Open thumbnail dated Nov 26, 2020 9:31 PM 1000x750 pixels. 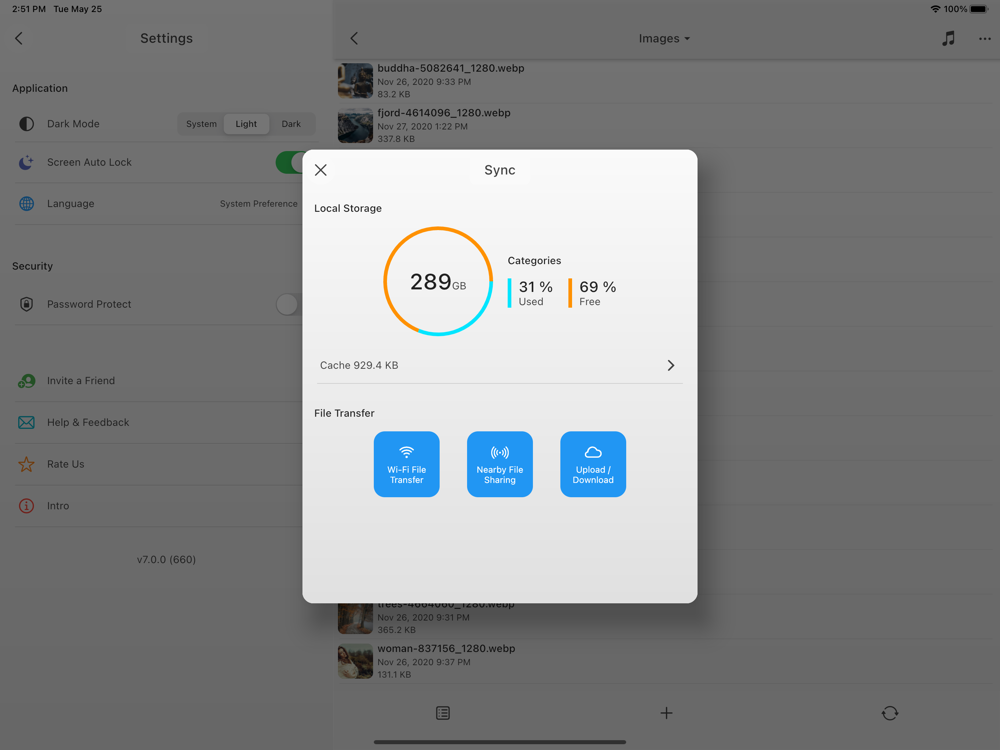[x=355, y=619]
